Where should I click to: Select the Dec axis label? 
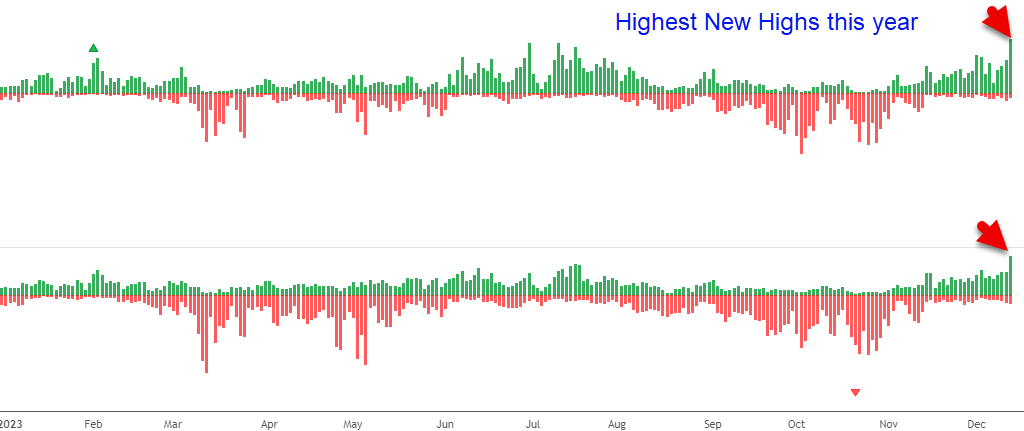[x=976, y=424]
